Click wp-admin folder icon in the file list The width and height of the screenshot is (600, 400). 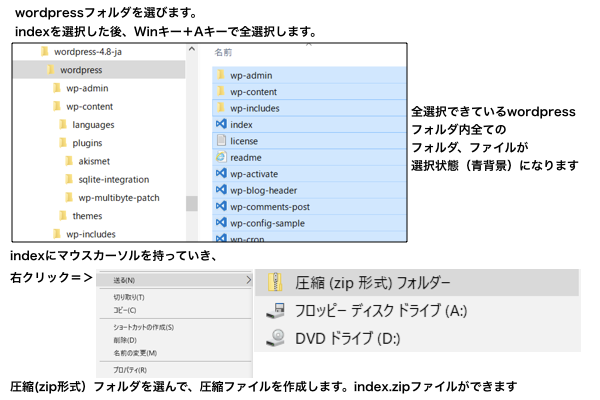[x=221, y=75]
